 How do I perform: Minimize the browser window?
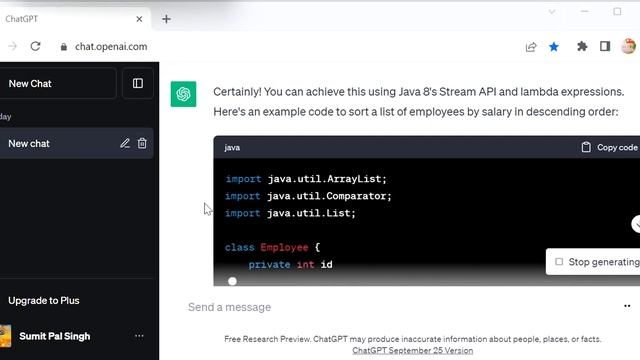(x=584, y=11)
